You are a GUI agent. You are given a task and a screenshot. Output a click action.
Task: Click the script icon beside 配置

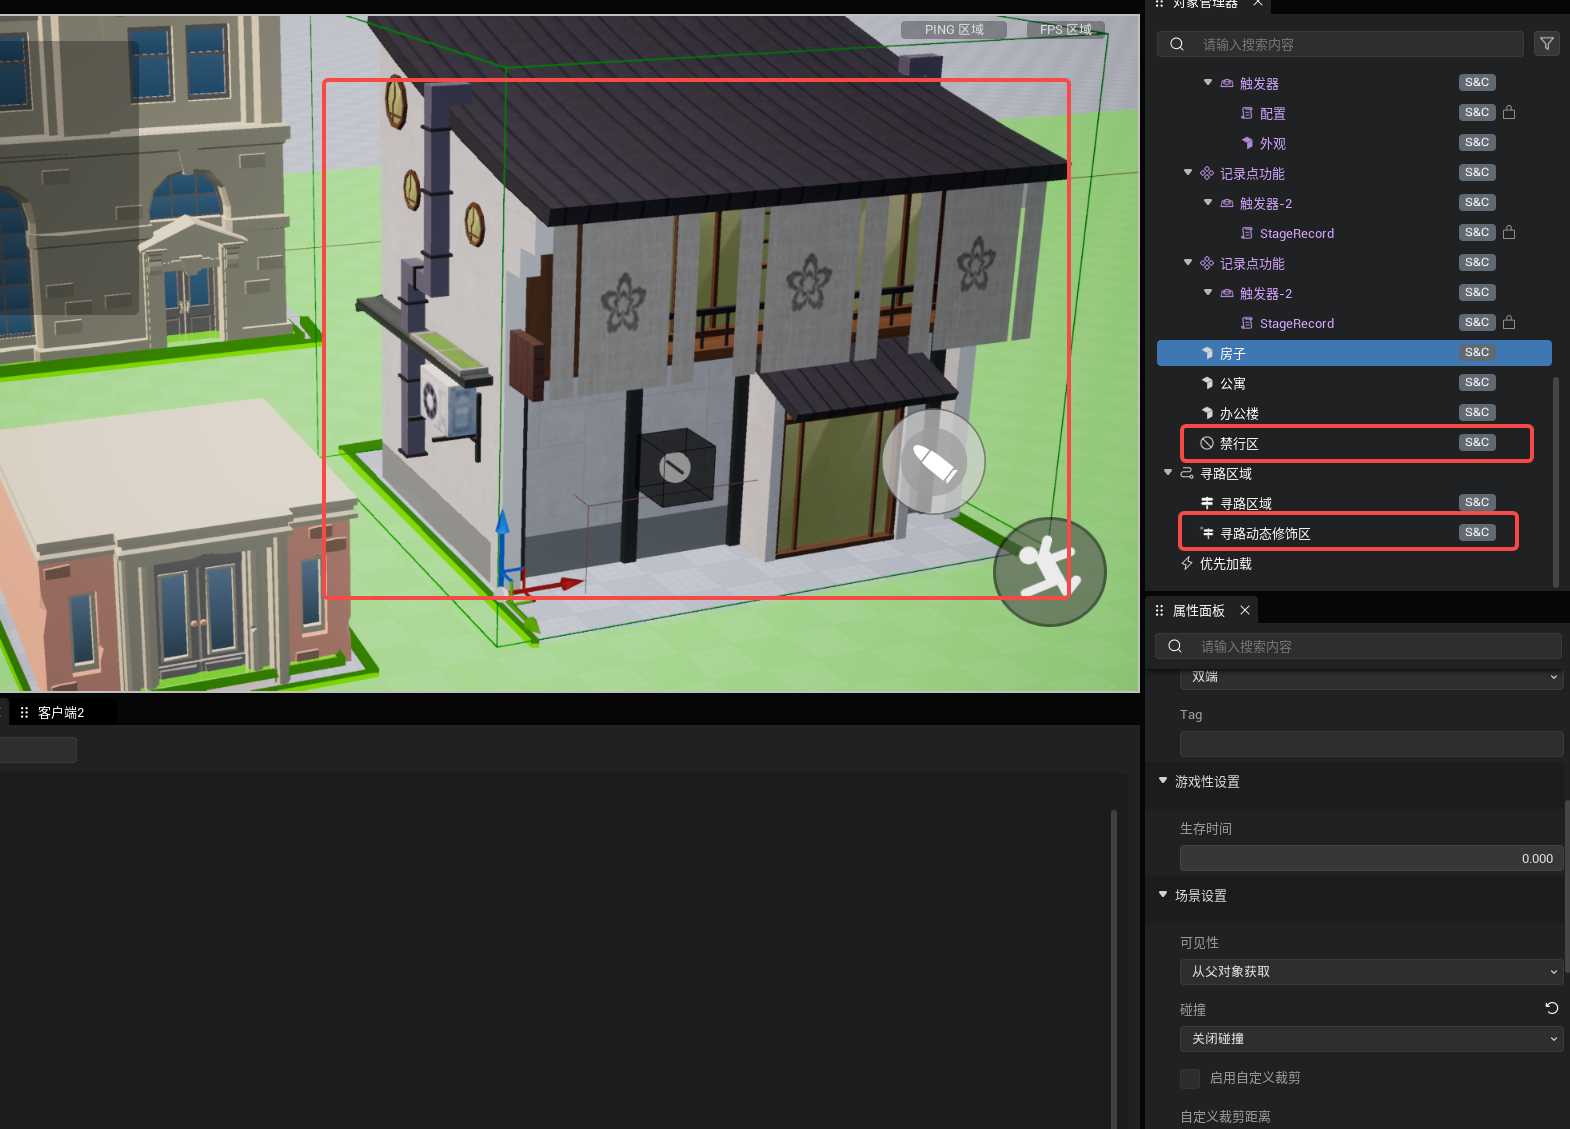[x=1247, y=113]
